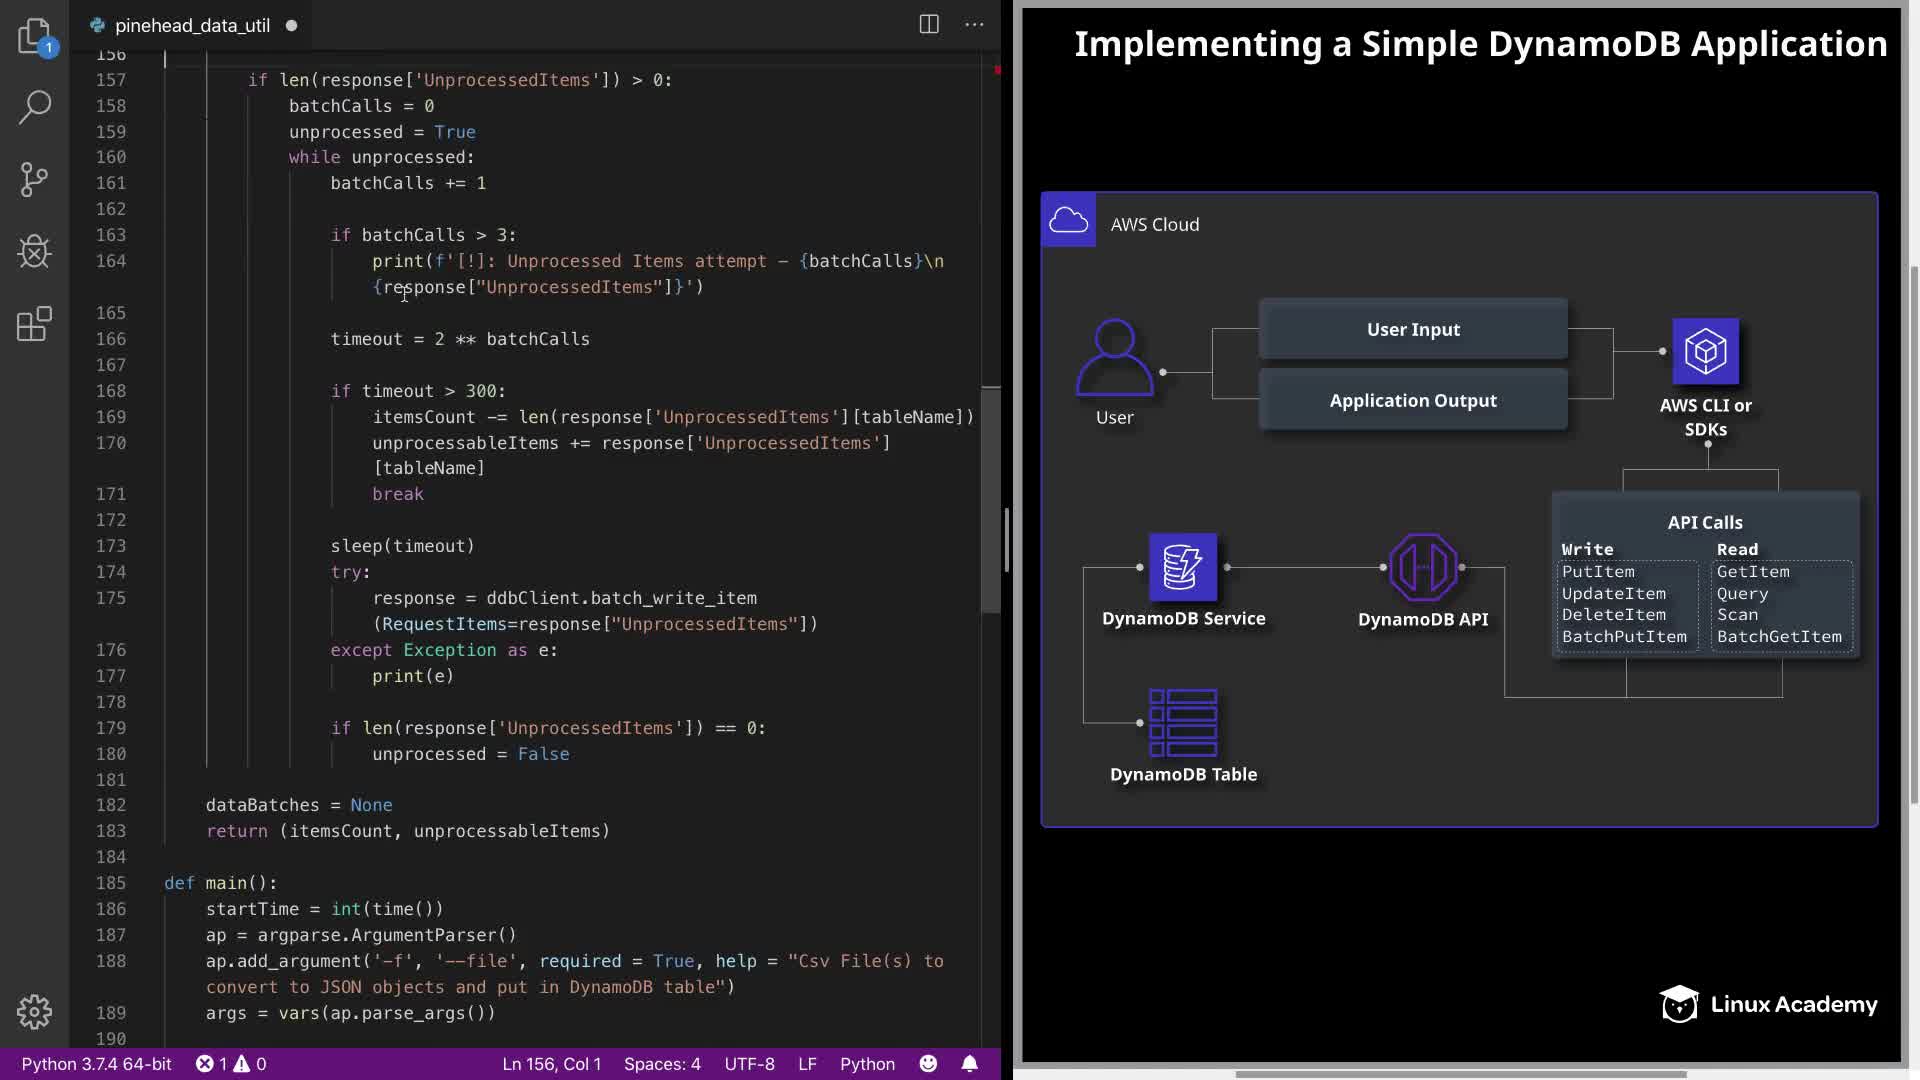Click the slide horizontal scrollbar at bottom
This screenshot has height=1080, width=1920.
[1460, 1074]
